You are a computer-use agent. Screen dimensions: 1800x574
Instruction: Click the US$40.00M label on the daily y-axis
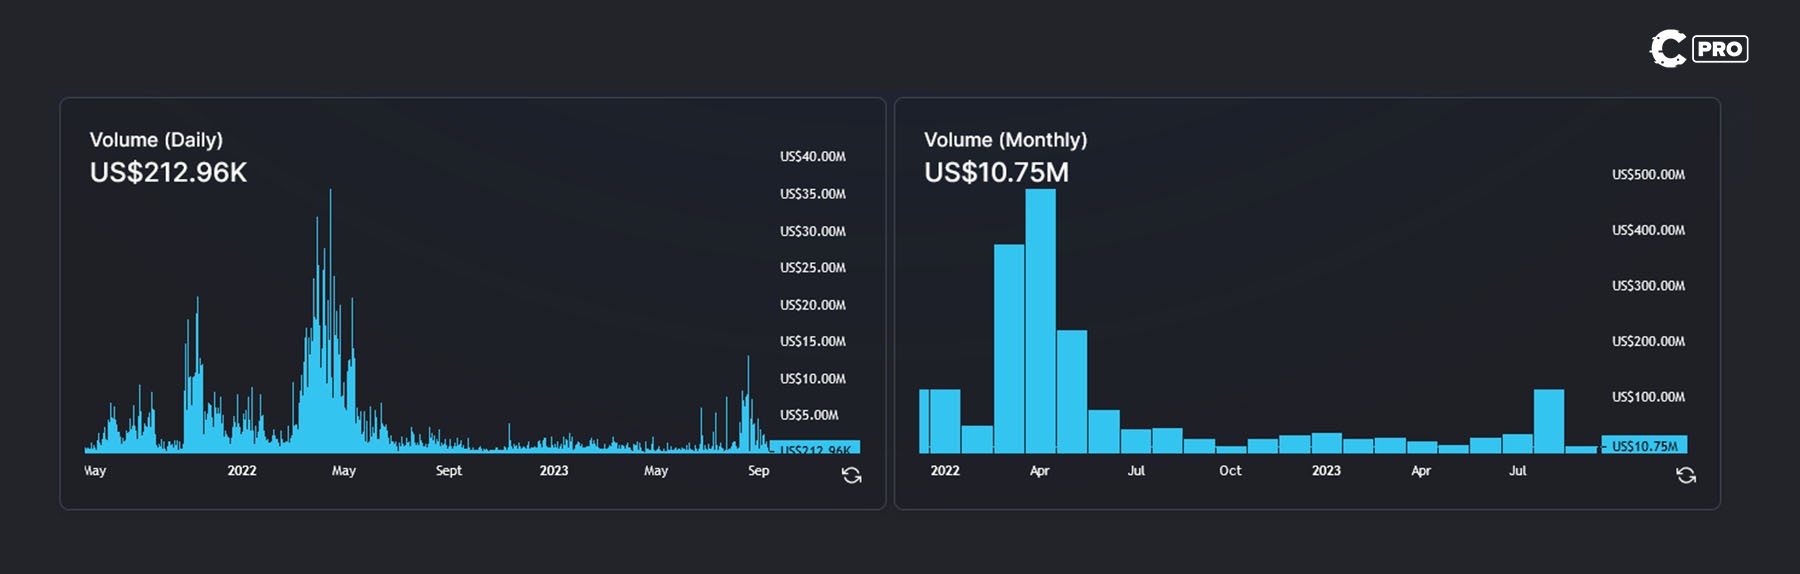(x=812, y=157)
